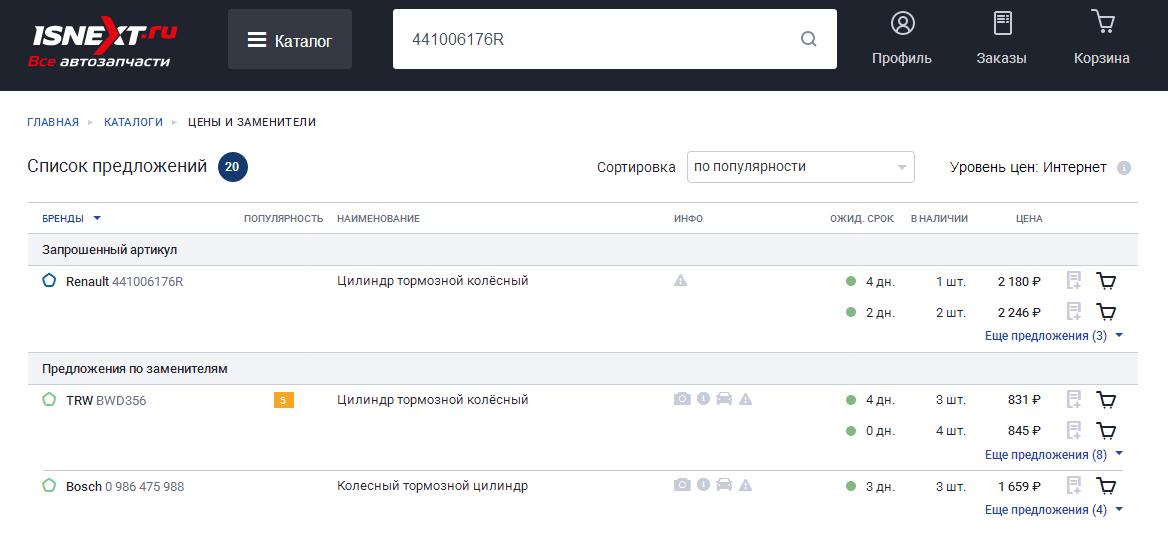Add the 2 246 ₽ offer to list

pyautogui.click(x=1073, y=311)
